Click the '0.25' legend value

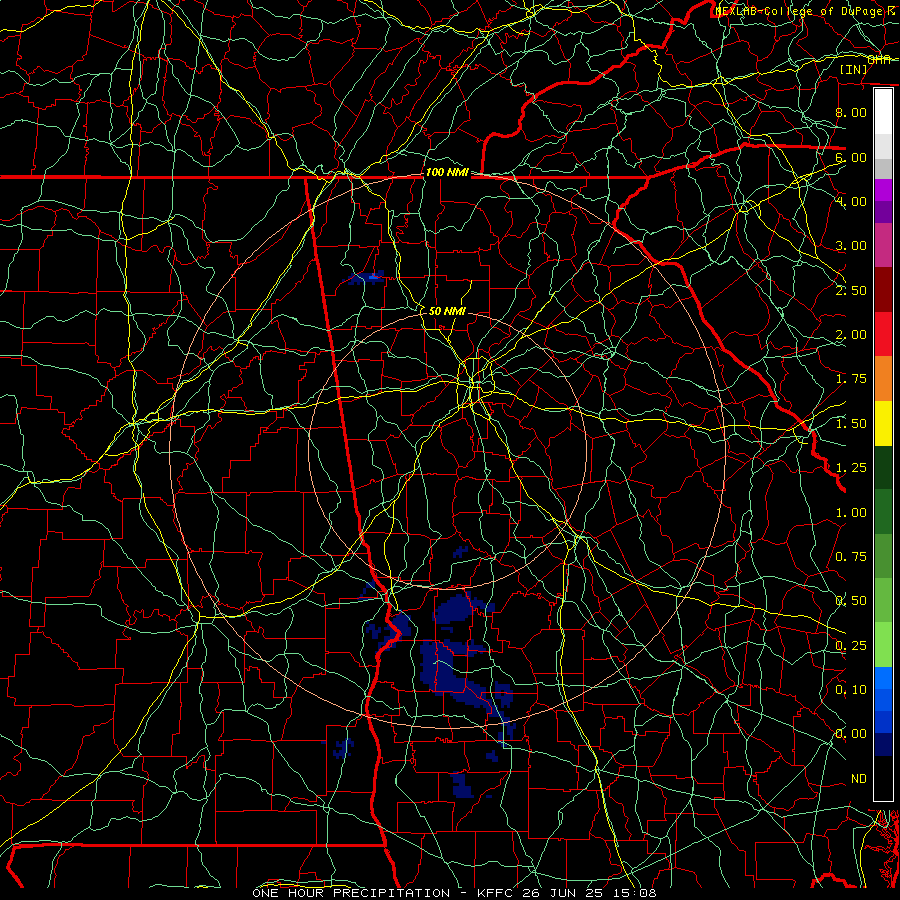pyautogui.click(x=851, y=646)
